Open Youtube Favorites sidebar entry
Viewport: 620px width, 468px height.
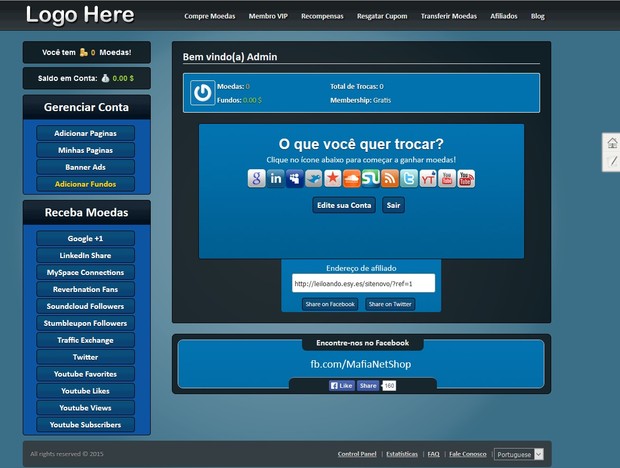85,374
